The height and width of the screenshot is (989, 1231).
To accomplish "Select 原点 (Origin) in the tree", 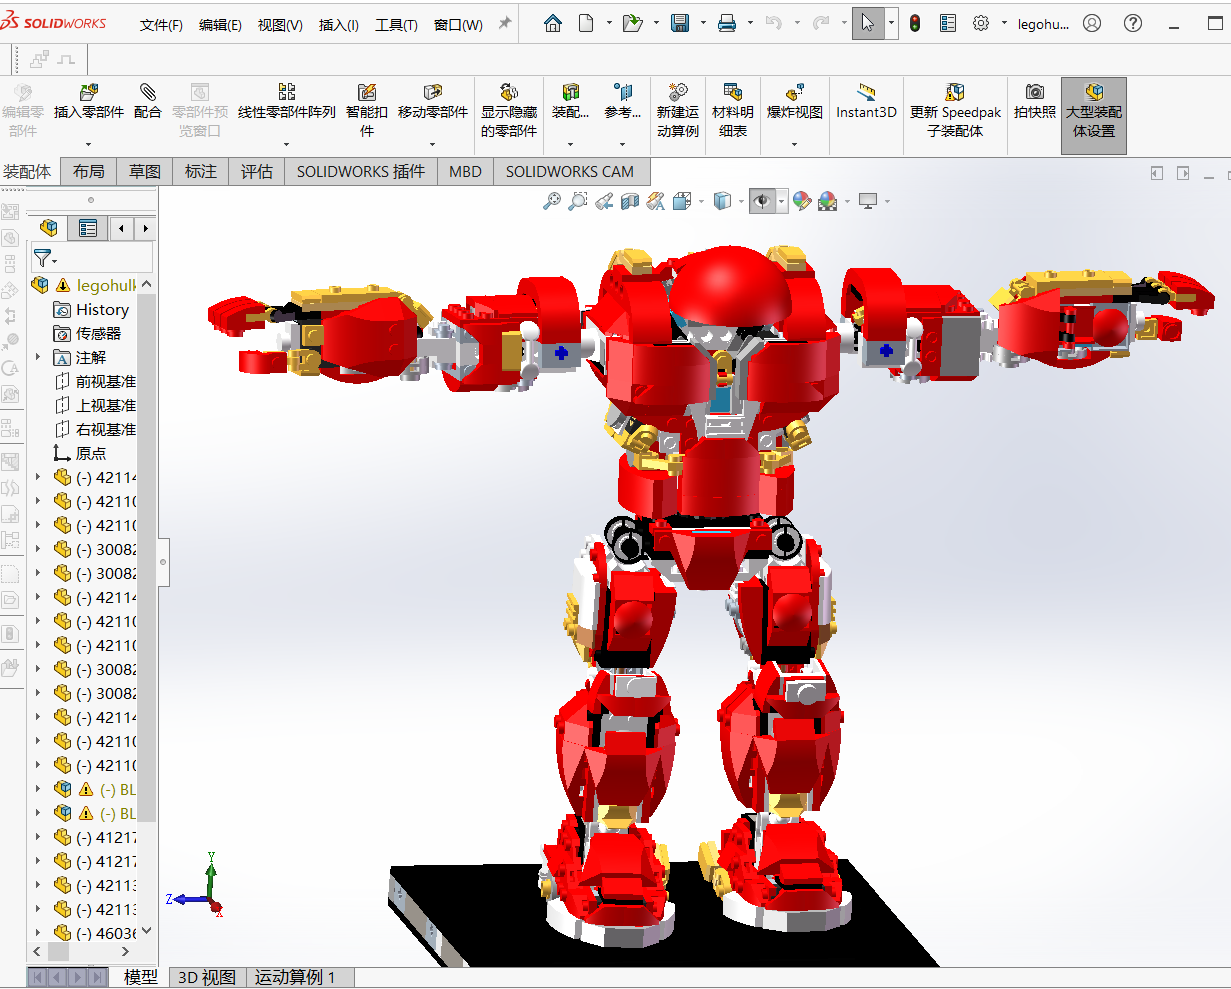I will (x=80, y=453).
